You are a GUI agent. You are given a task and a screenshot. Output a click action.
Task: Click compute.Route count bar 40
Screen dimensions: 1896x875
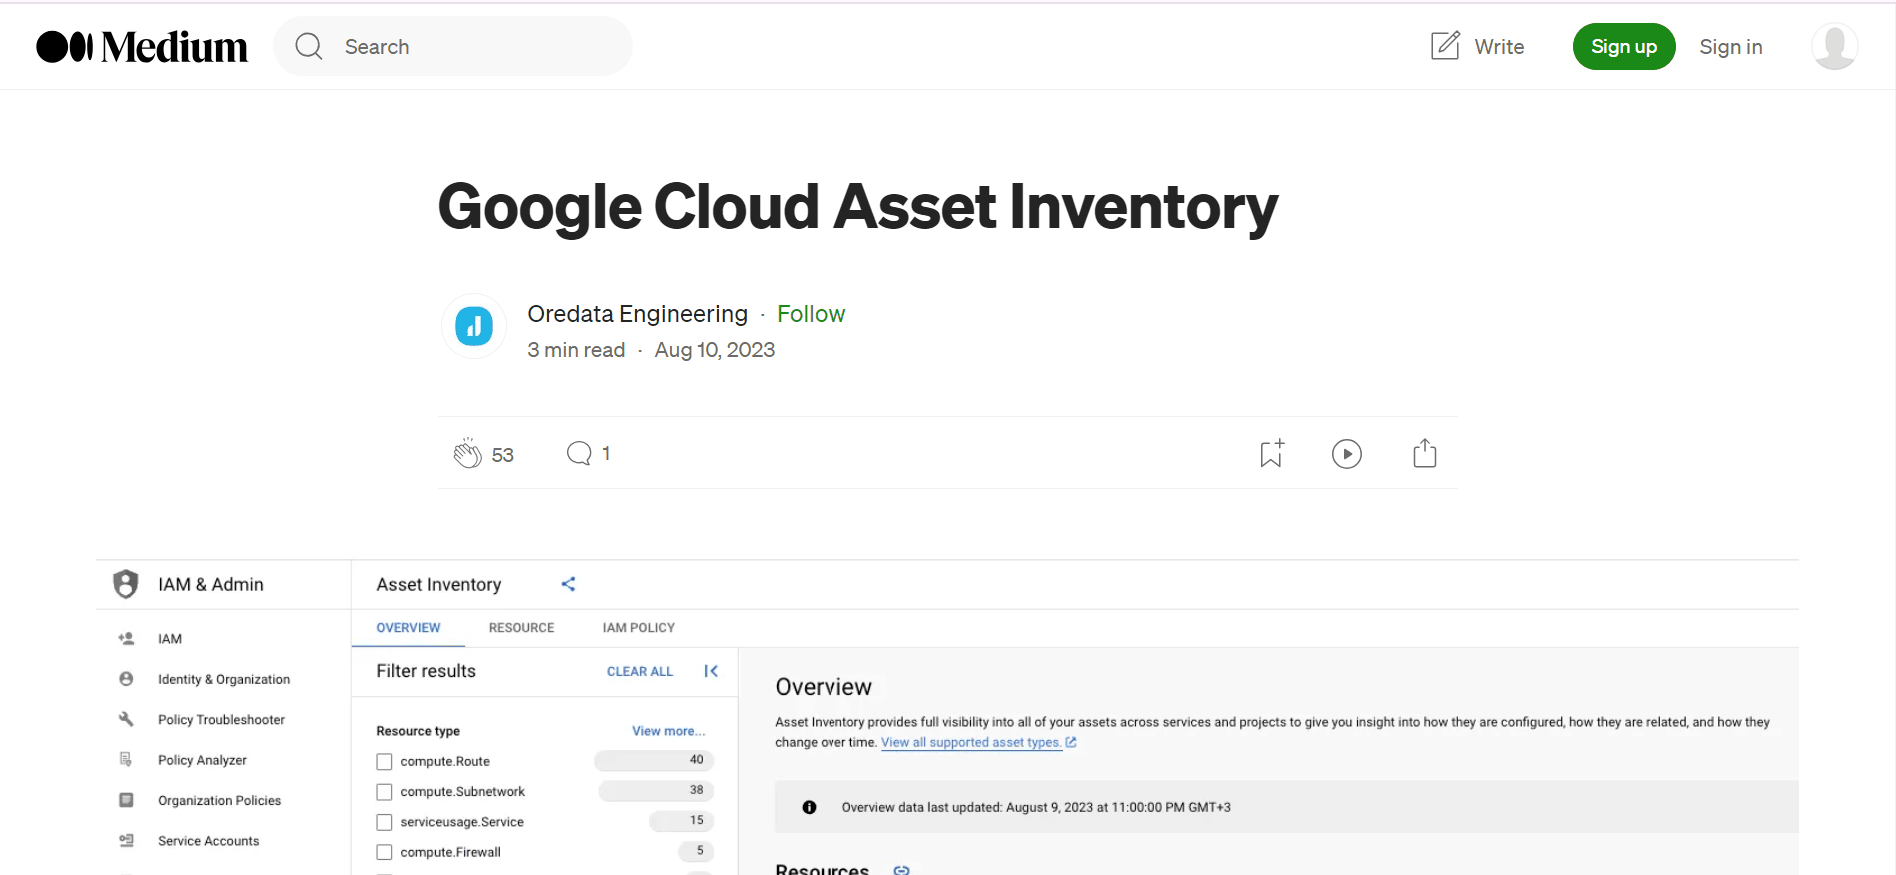(x=654, y=760)
